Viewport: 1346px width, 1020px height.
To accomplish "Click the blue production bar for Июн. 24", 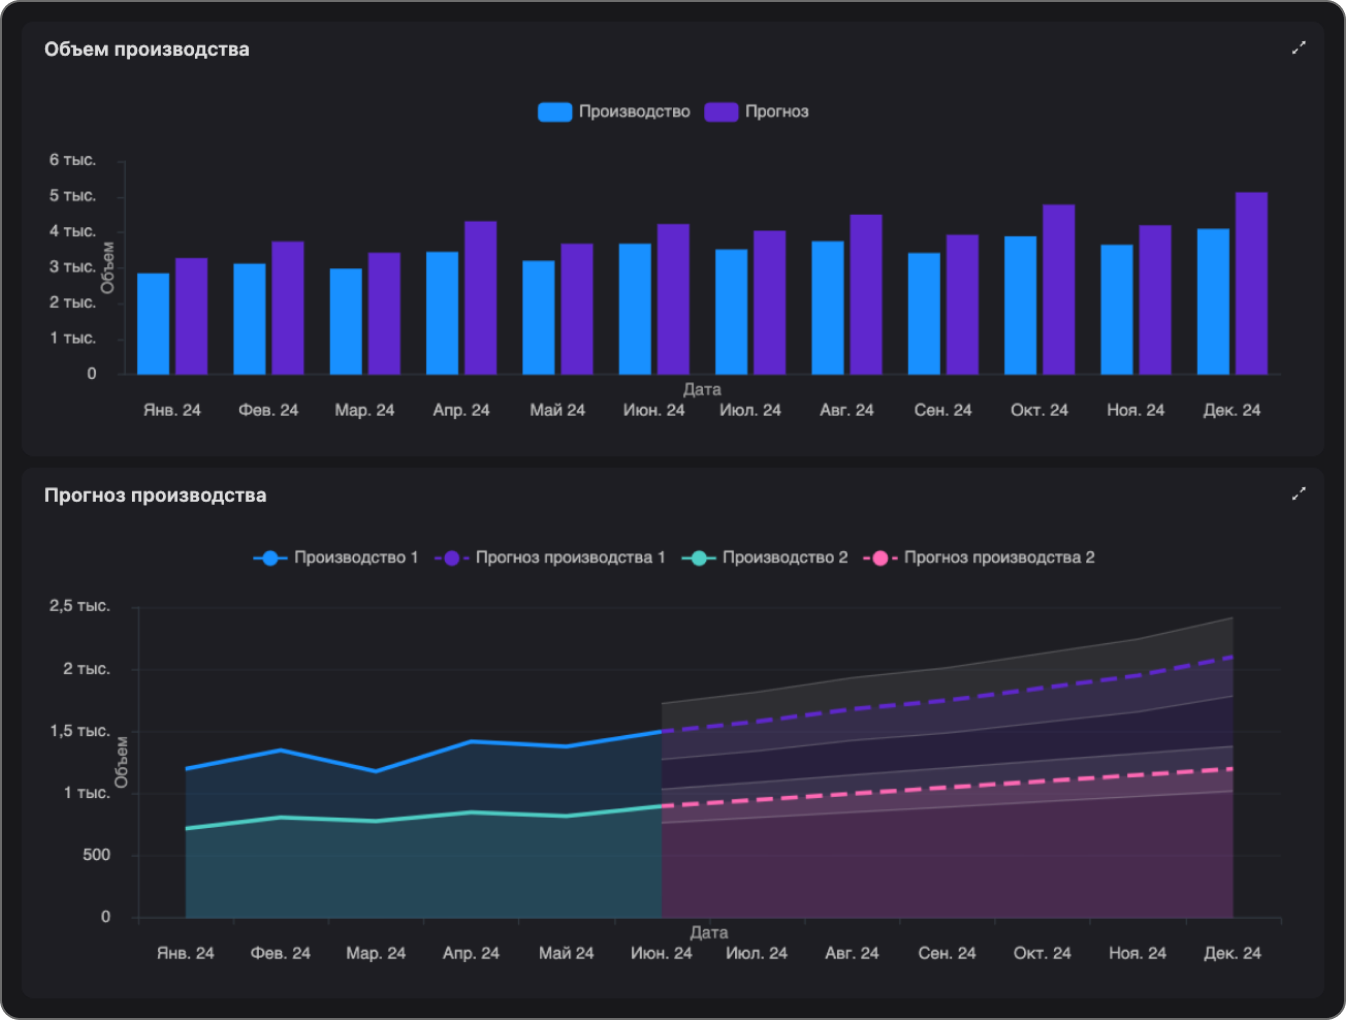I will (635, 309).
